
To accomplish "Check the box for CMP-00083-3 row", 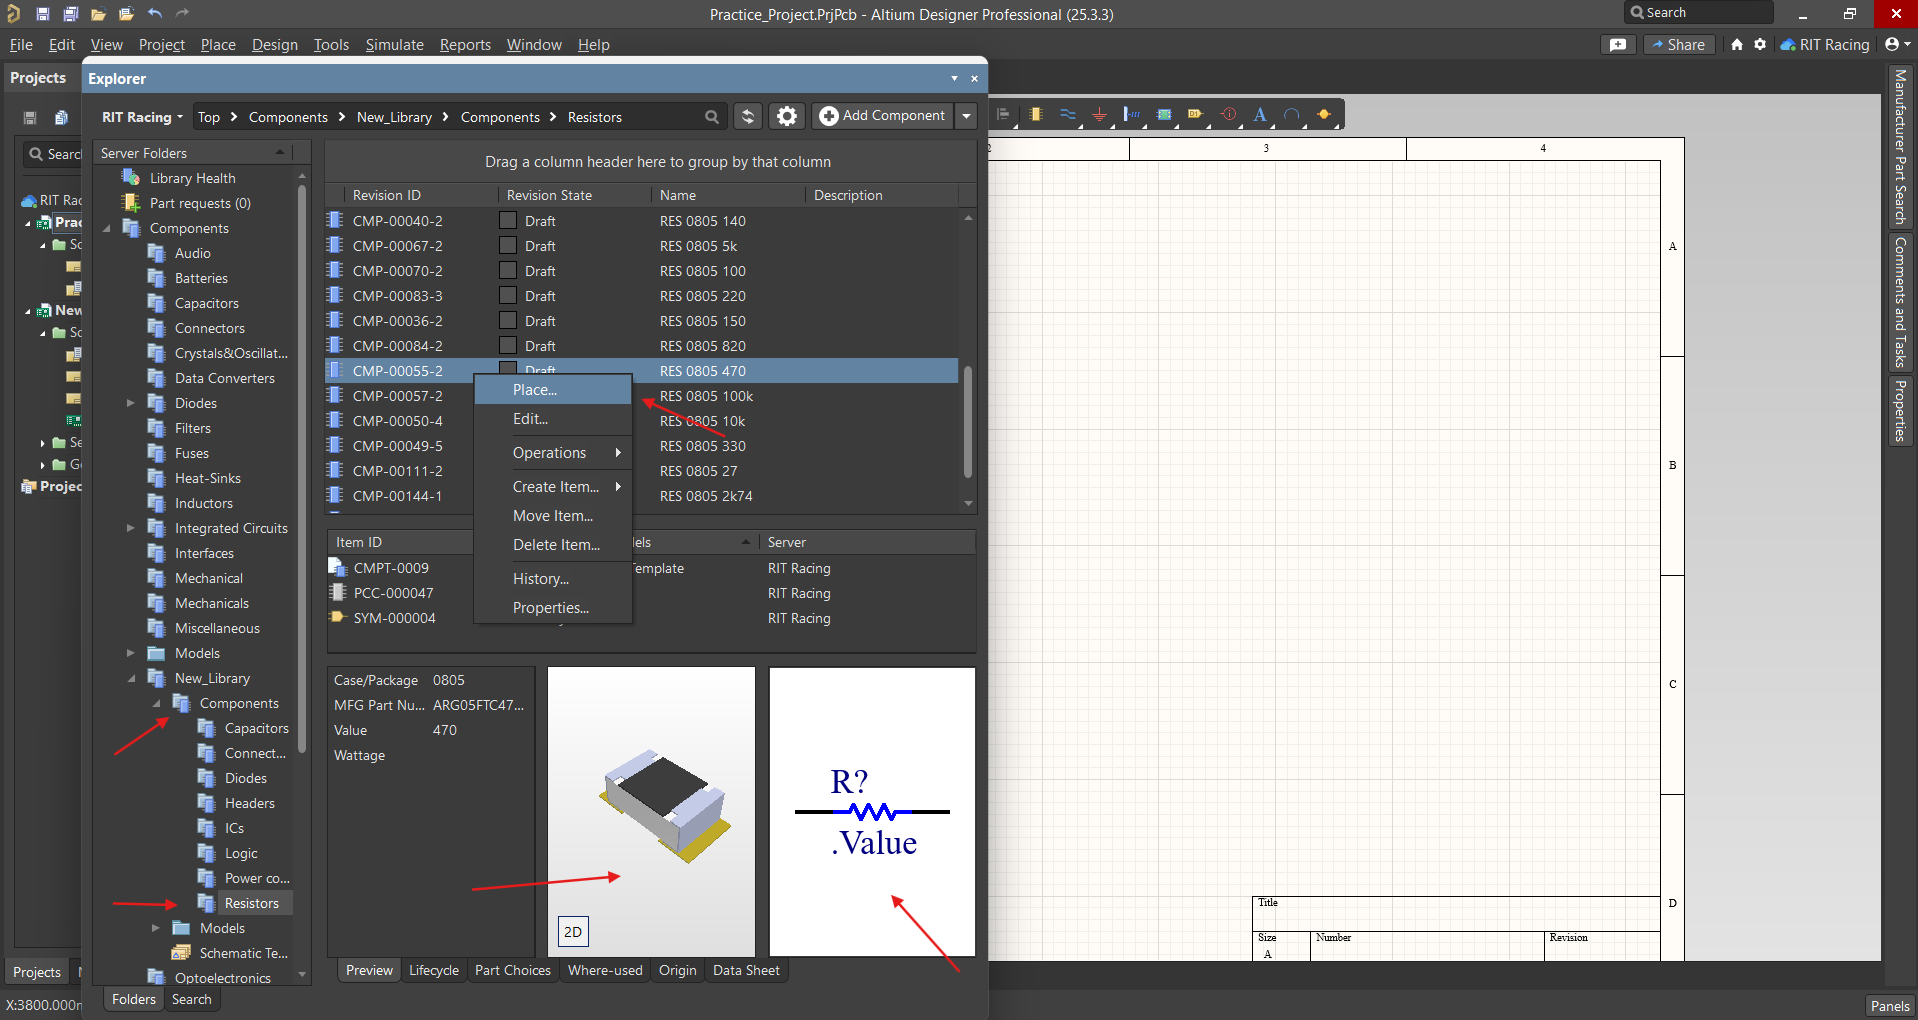I will click(x=508, y=295).
